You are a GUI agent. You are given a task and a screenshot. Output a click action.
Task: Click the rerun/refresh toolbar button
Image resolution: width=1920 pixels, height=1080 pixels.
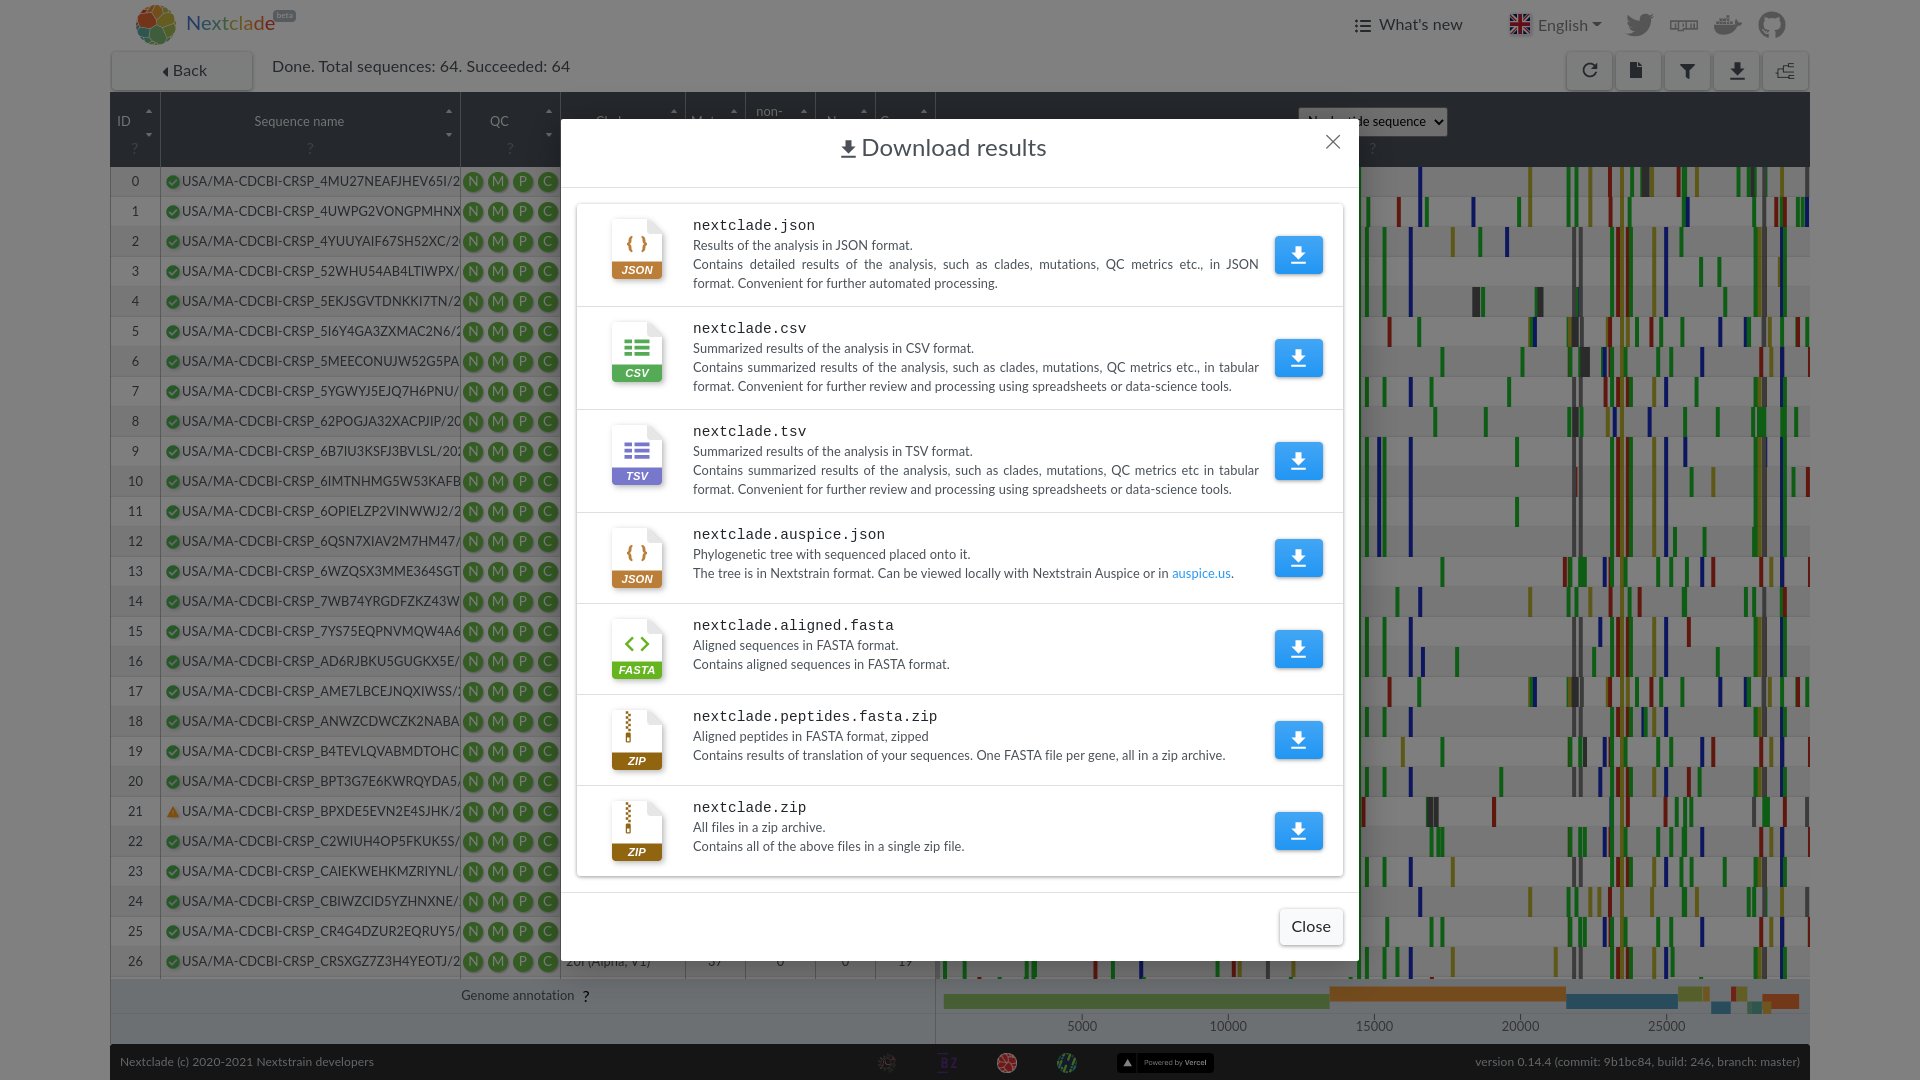tap(1589, 71)
